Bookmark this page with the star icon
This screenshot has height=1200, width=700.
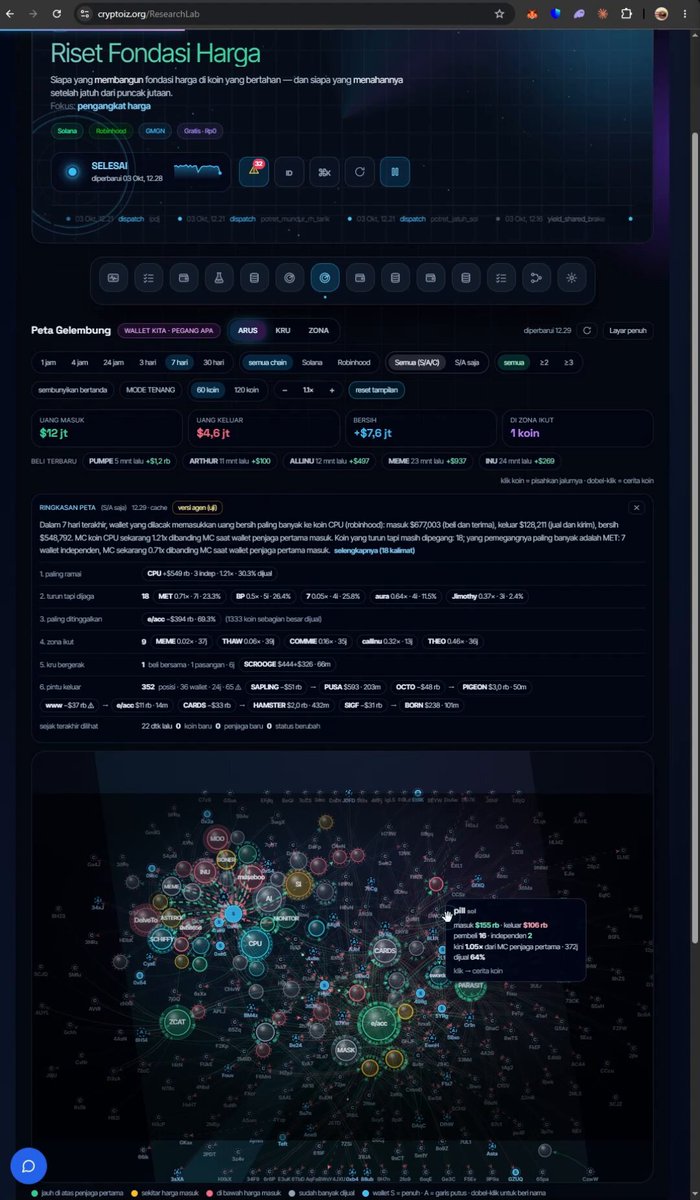pyautogui.click(x=499, y=14)
